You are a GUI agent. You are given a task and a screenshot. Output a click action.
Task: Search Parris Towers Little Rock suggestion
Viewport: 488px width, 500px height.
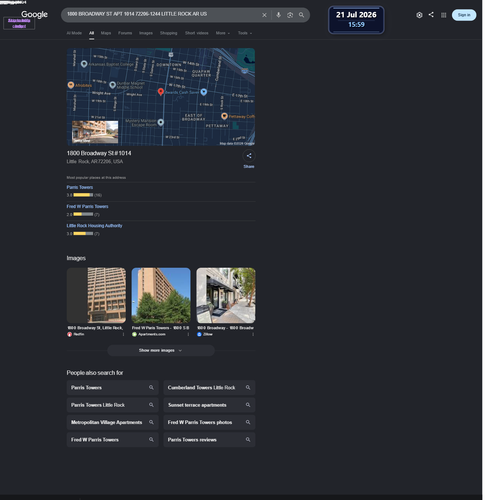113,405
